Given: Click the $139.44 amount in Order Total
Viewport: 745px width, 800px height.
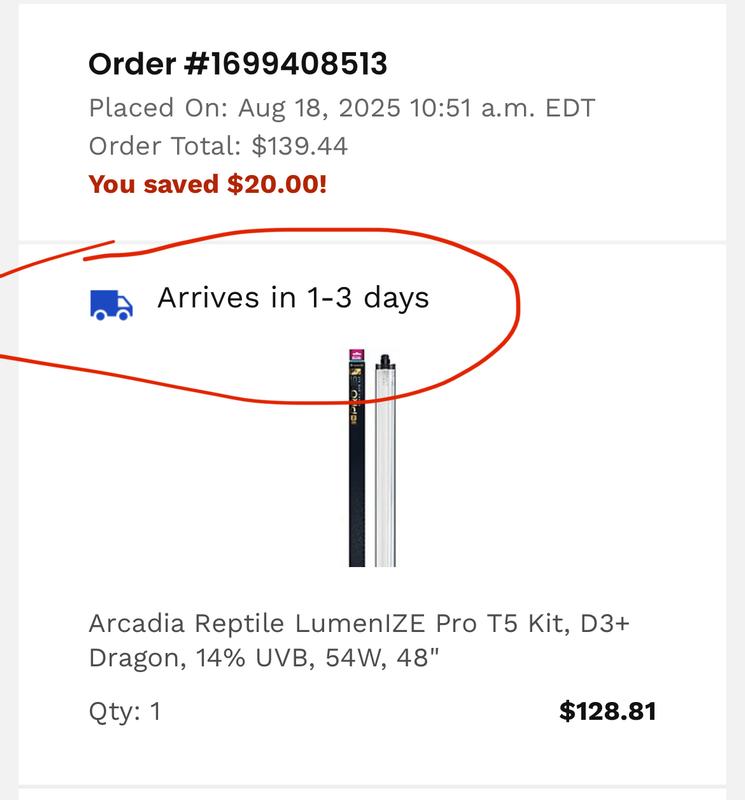Looking at the screenshot, I should [299, 146].
